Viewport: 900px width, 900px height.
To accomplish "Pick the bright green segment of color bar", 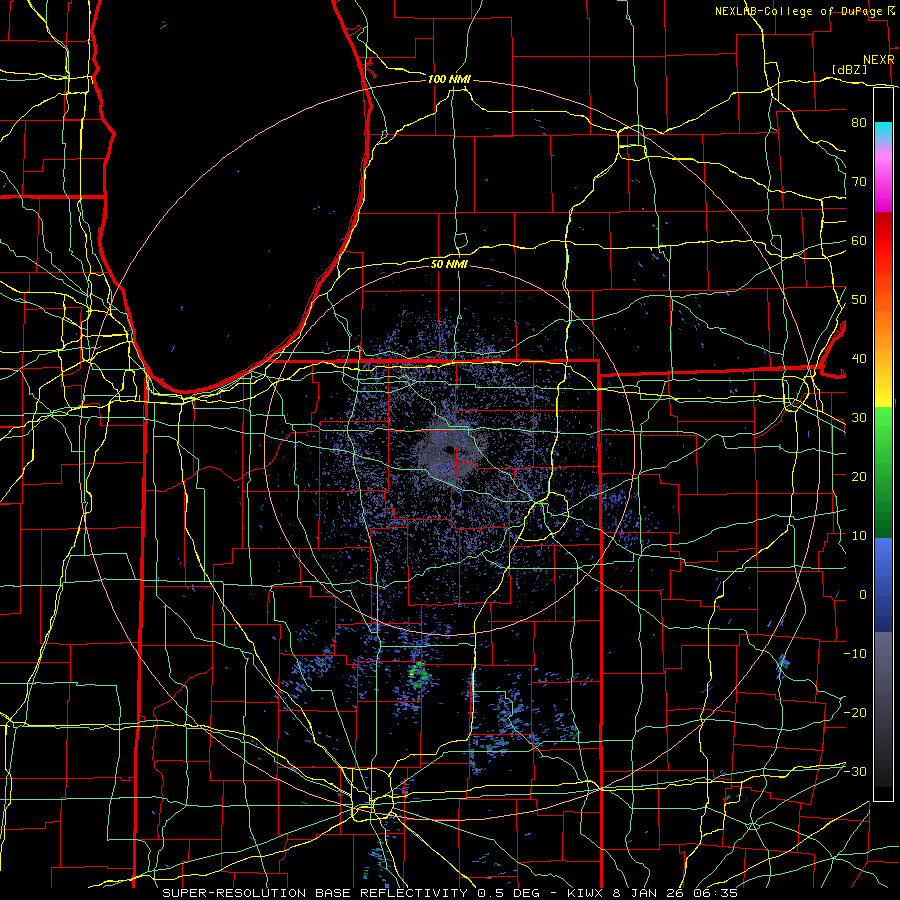I will (x=883, y=436).
